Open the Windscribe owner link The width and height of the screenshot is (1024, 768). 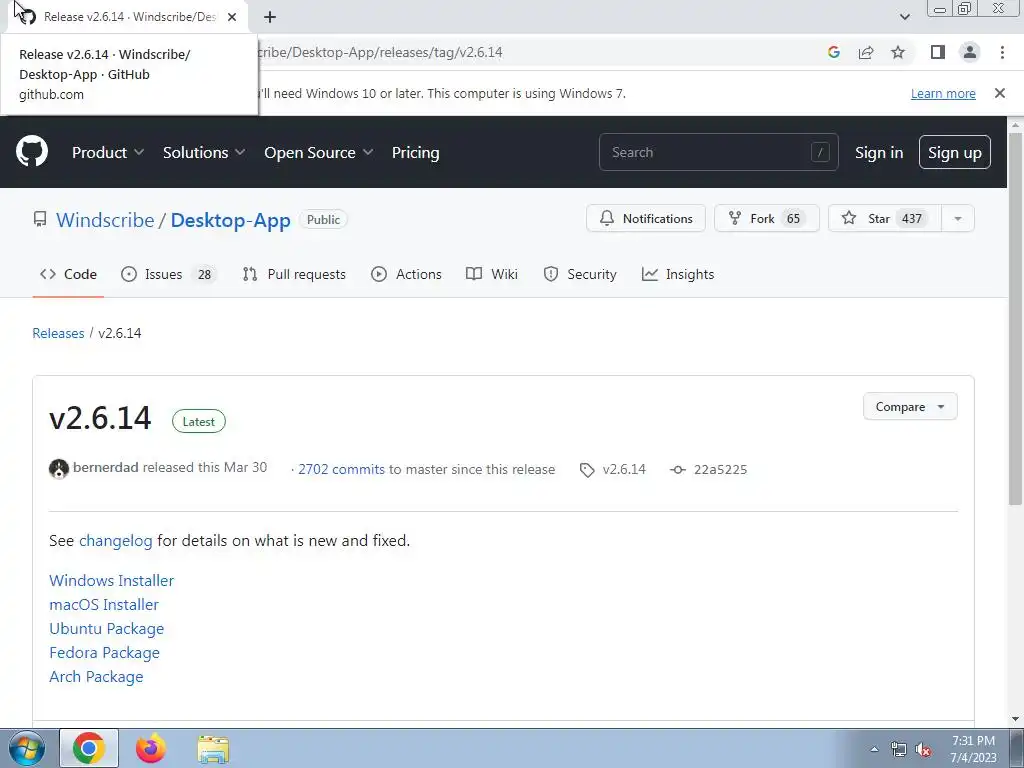(x=105, y=220)
